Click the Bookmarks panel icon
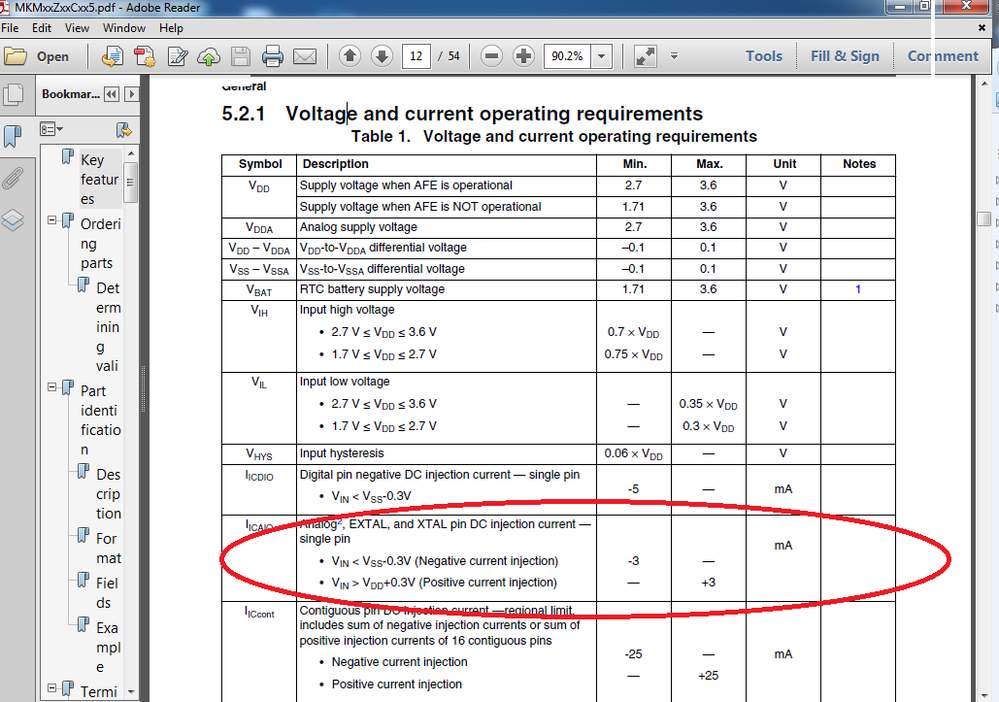 13,136
